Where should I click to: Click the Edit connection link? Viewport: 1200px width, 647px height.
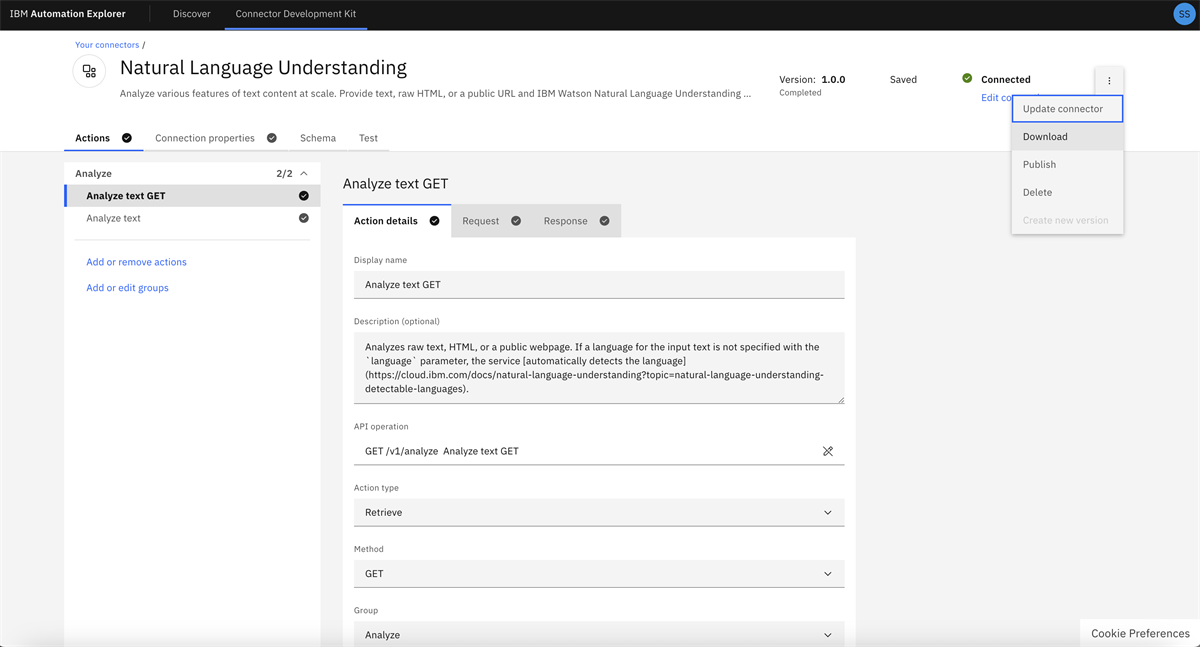[x=996, y=98]
